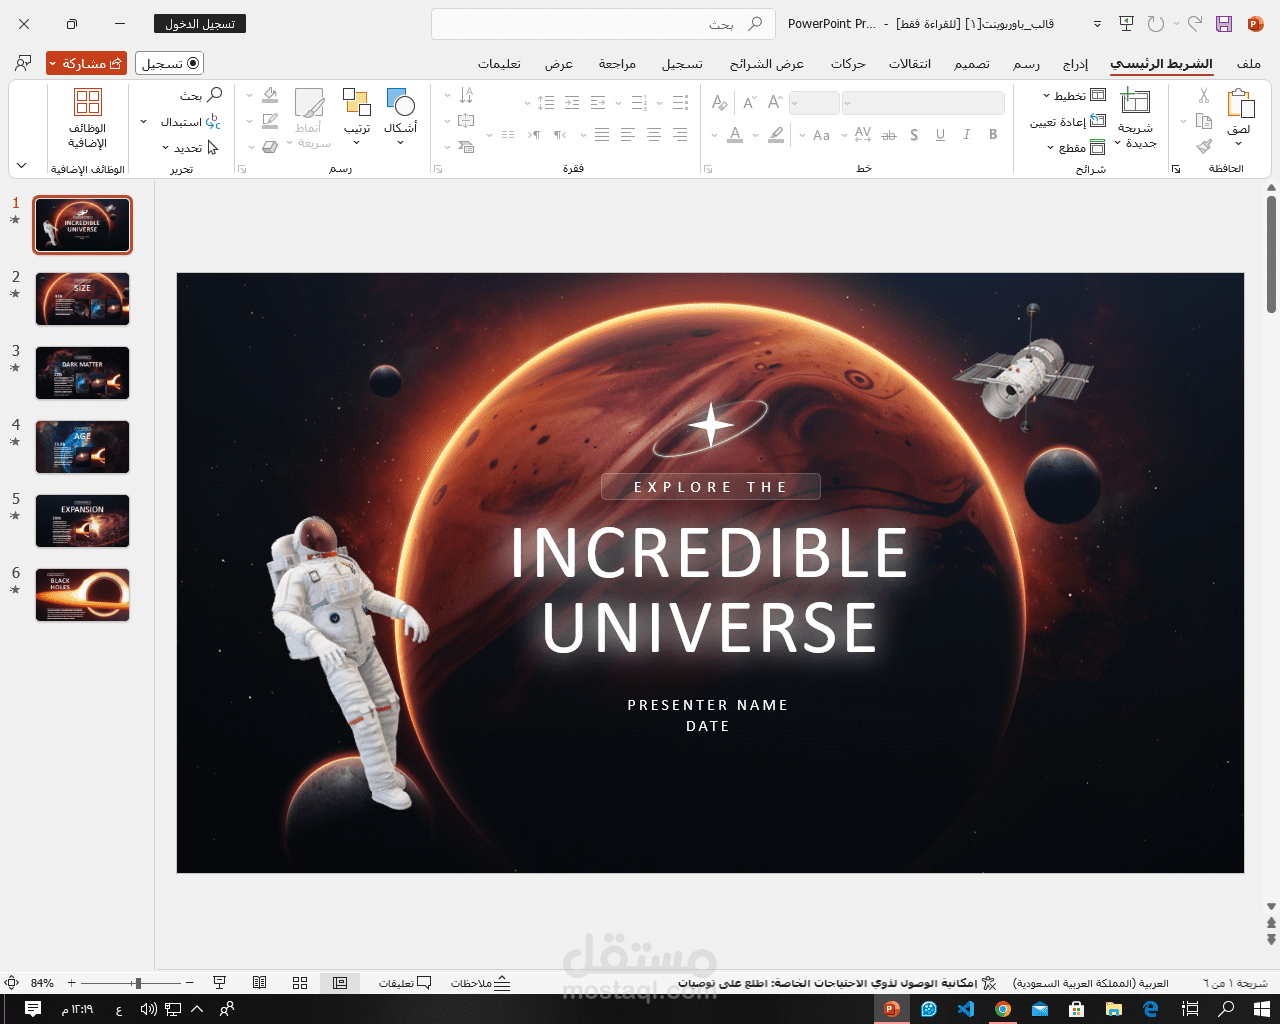This screenshot has height=1024, width=1280.
Task: Open the Slide Show (عرض الشرائح) tab
Action: pos(767,64)
